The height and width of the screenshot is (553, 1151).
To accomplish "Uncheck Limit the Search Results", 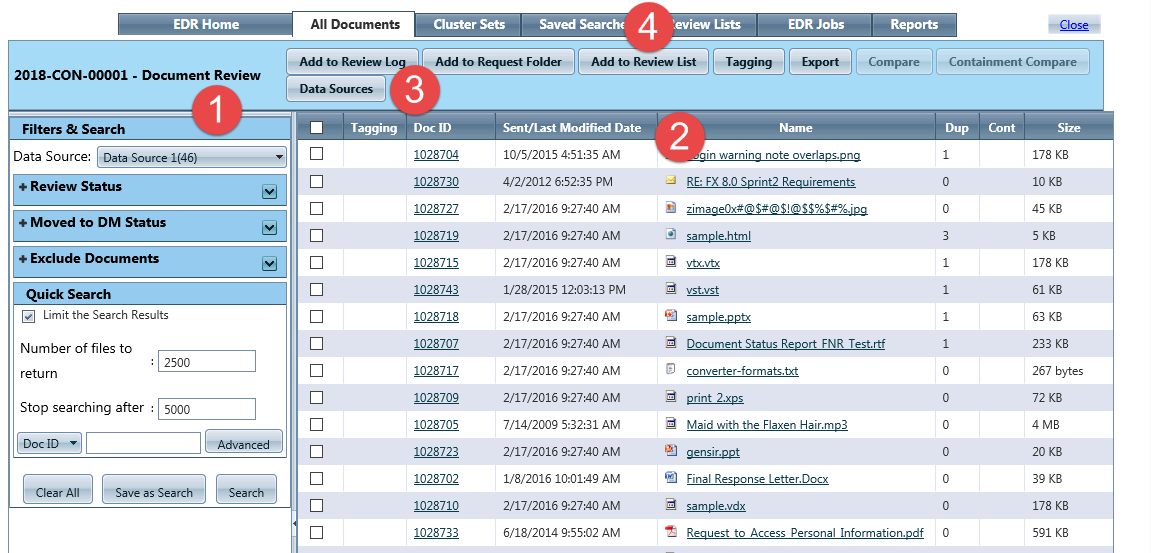I will tap(29, 316).
